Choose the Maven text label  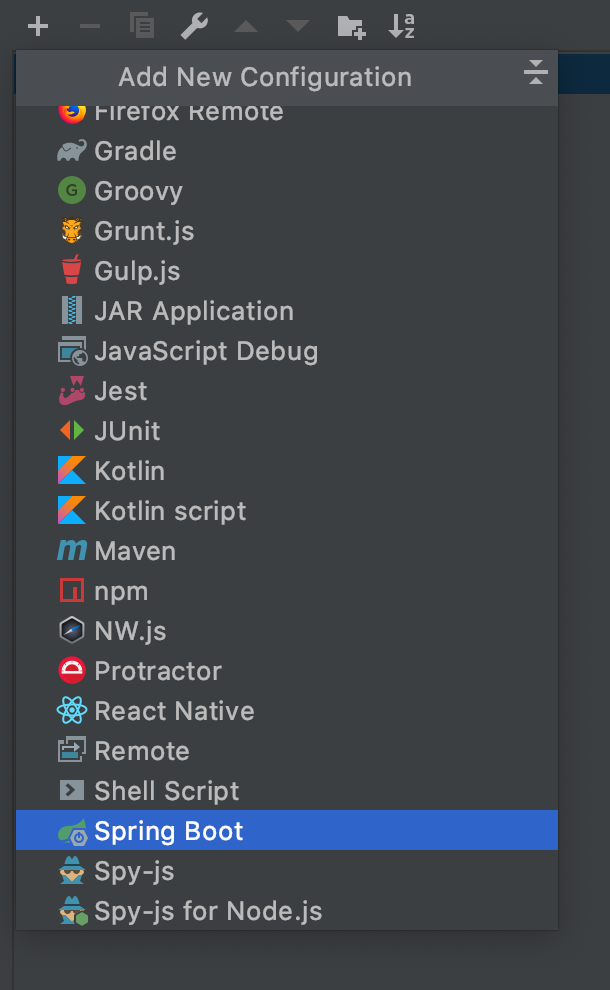135,551
